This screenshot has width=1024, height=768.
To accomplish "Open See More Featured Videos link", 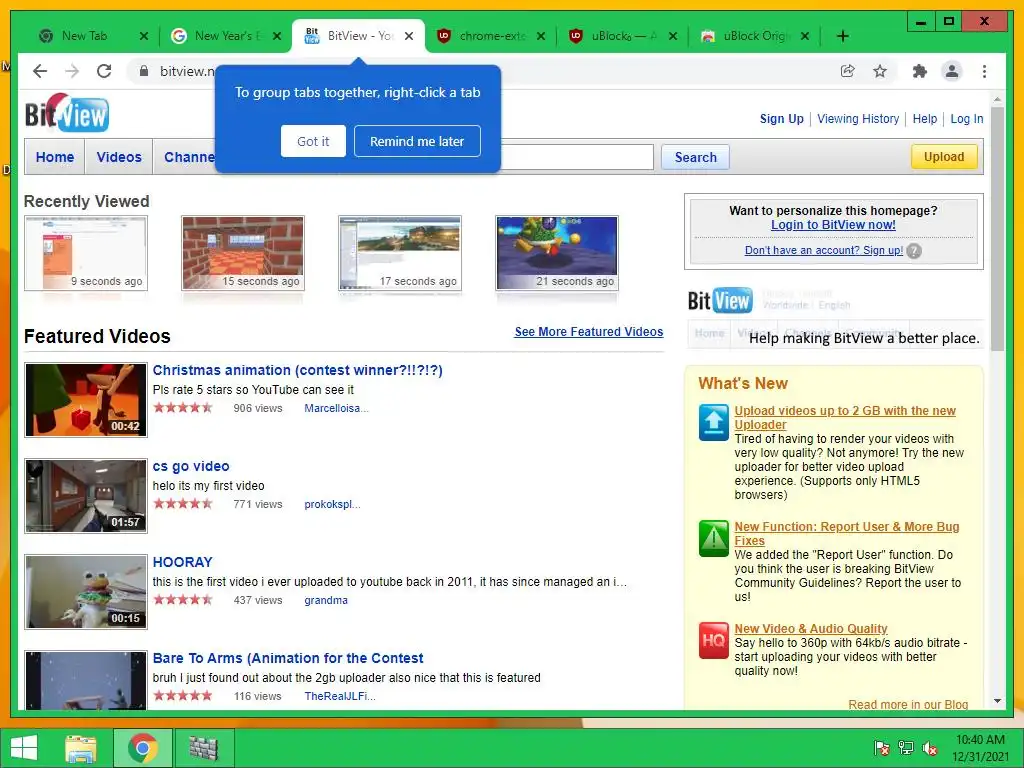I will tap(588, 332).
